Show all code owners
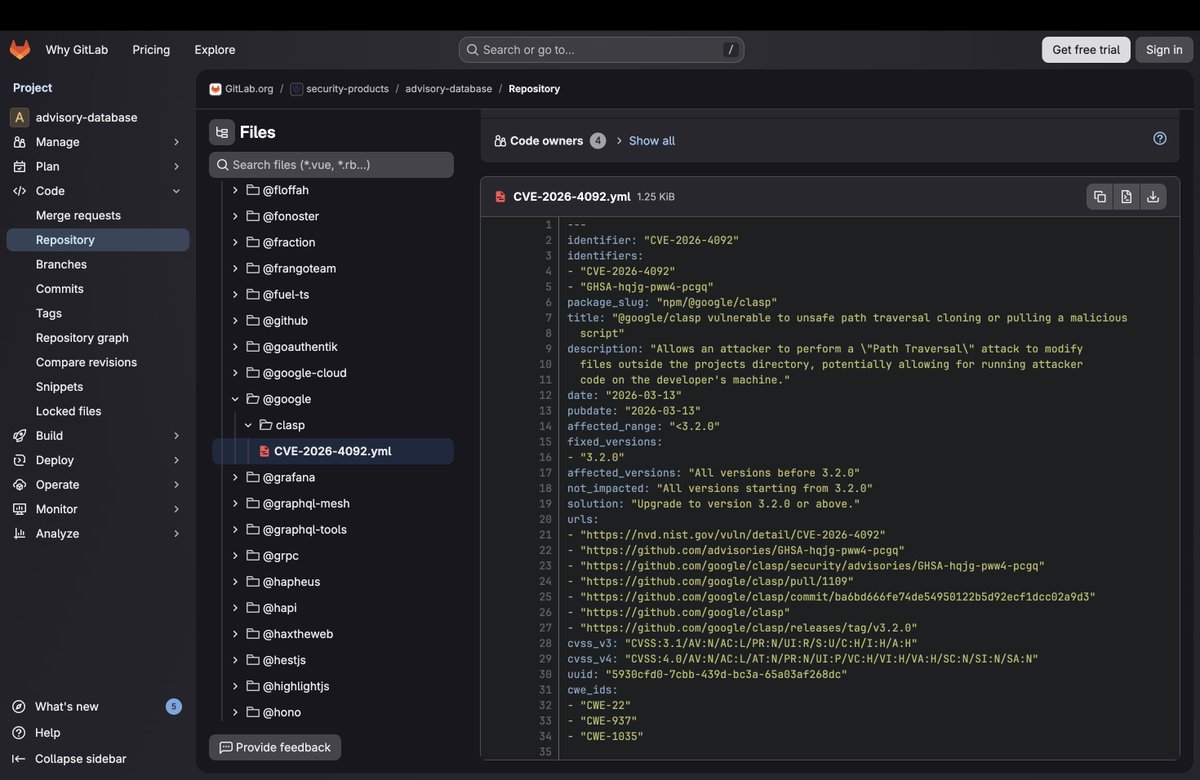 pyautogui.click(x=652, y=141)
